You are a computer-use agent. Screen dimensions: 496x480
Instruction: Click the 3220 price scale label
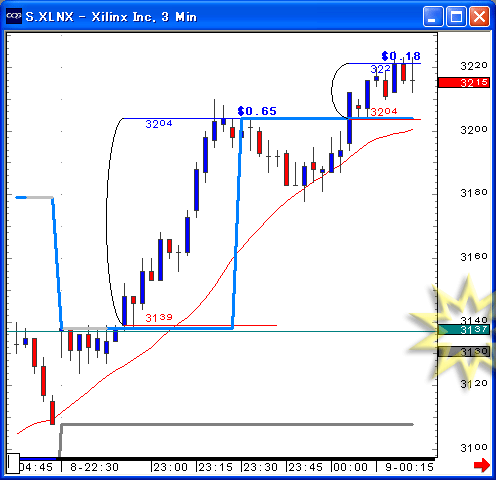(x=474, y=66)
